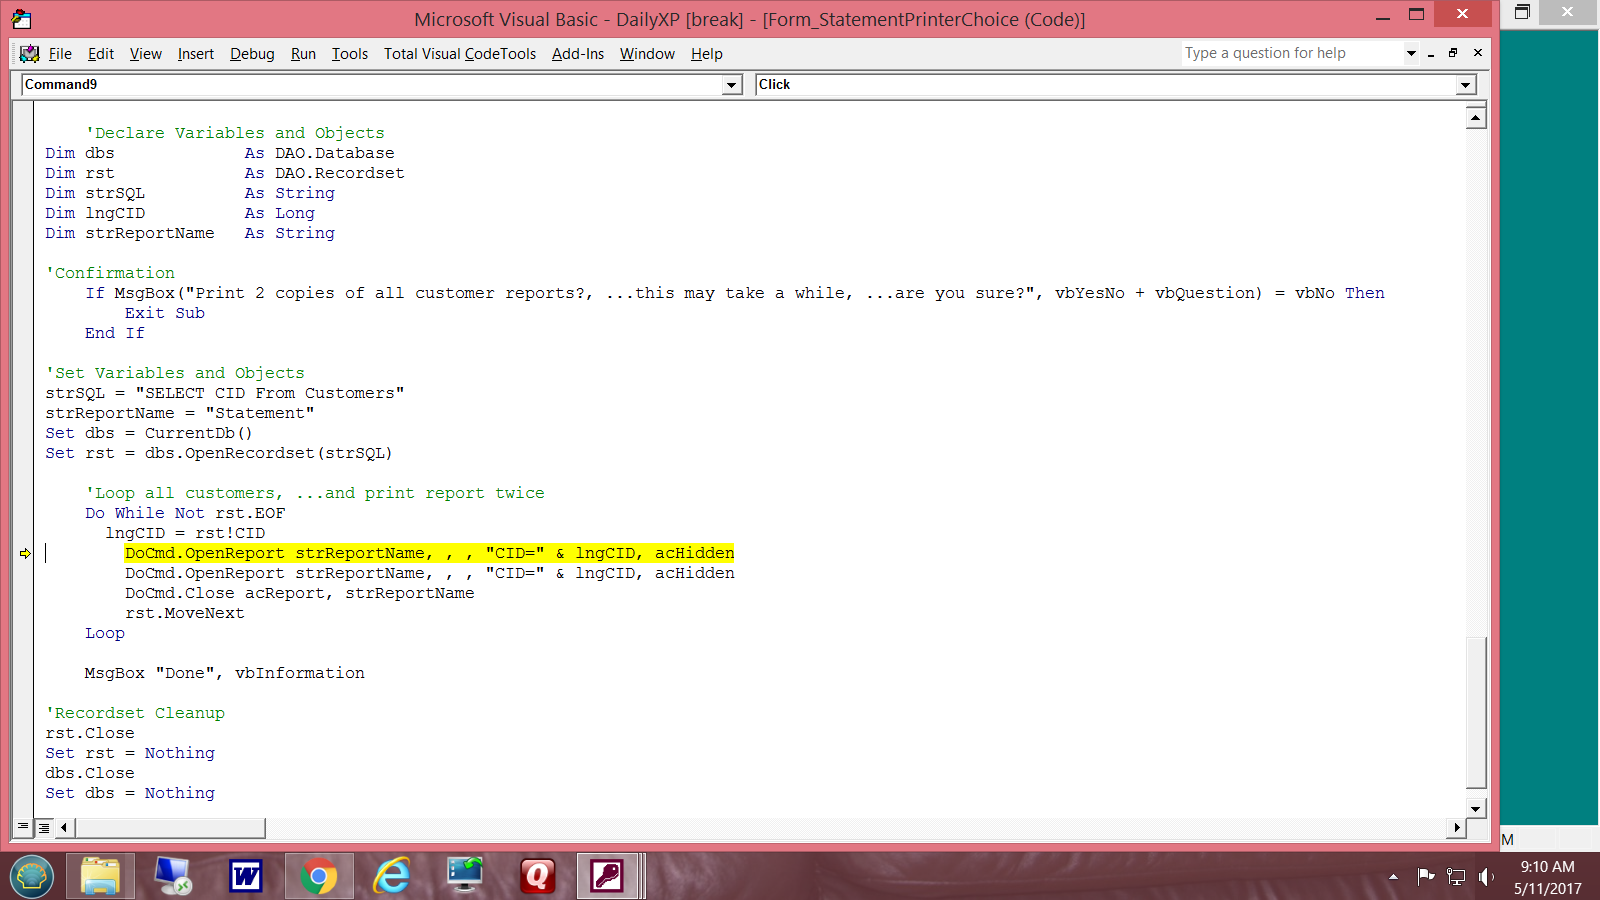
Task: Open the Add-Ins menu
Action: click(578, 54)
